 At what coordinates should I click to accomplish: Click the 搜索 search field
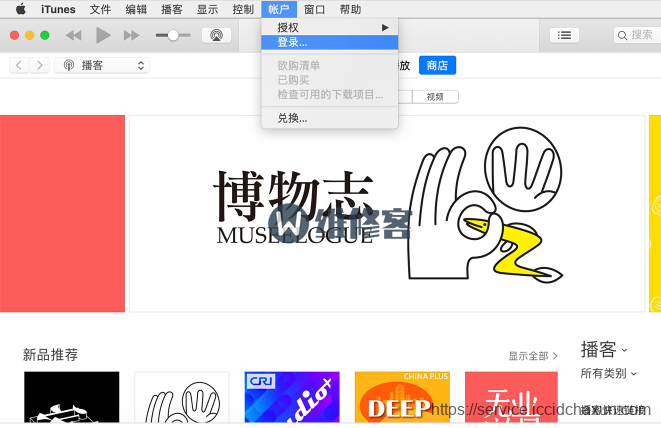click(x=637, y=35)
